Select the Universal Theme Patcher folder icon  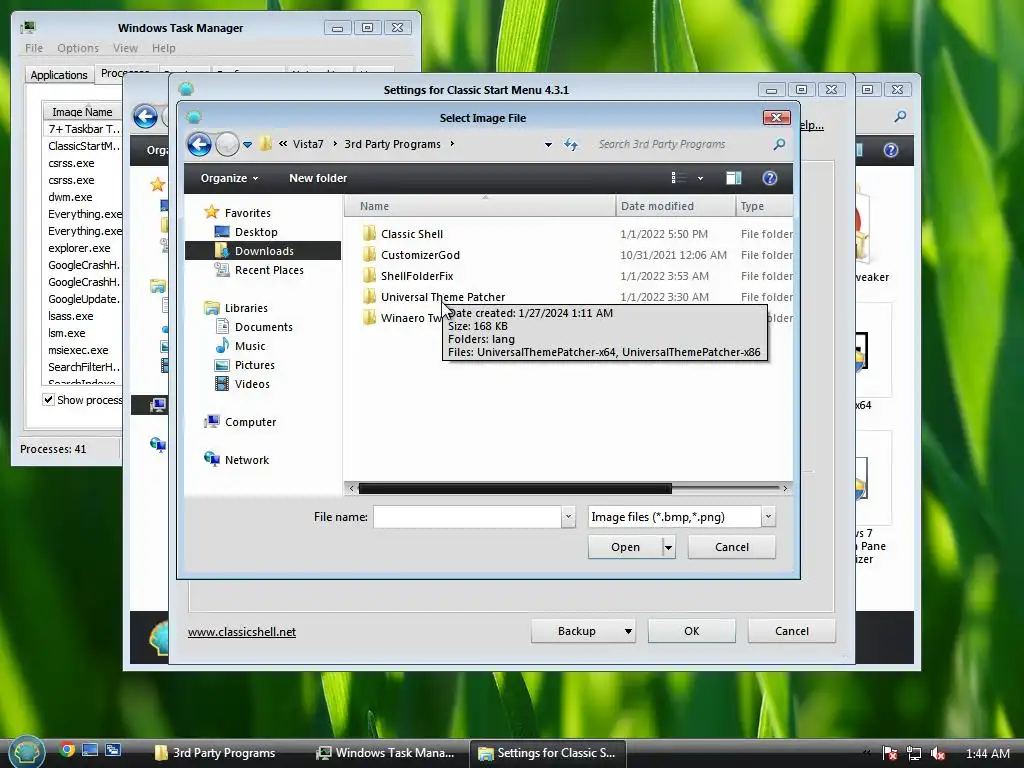pyautogui.click(x=369, y=296)
